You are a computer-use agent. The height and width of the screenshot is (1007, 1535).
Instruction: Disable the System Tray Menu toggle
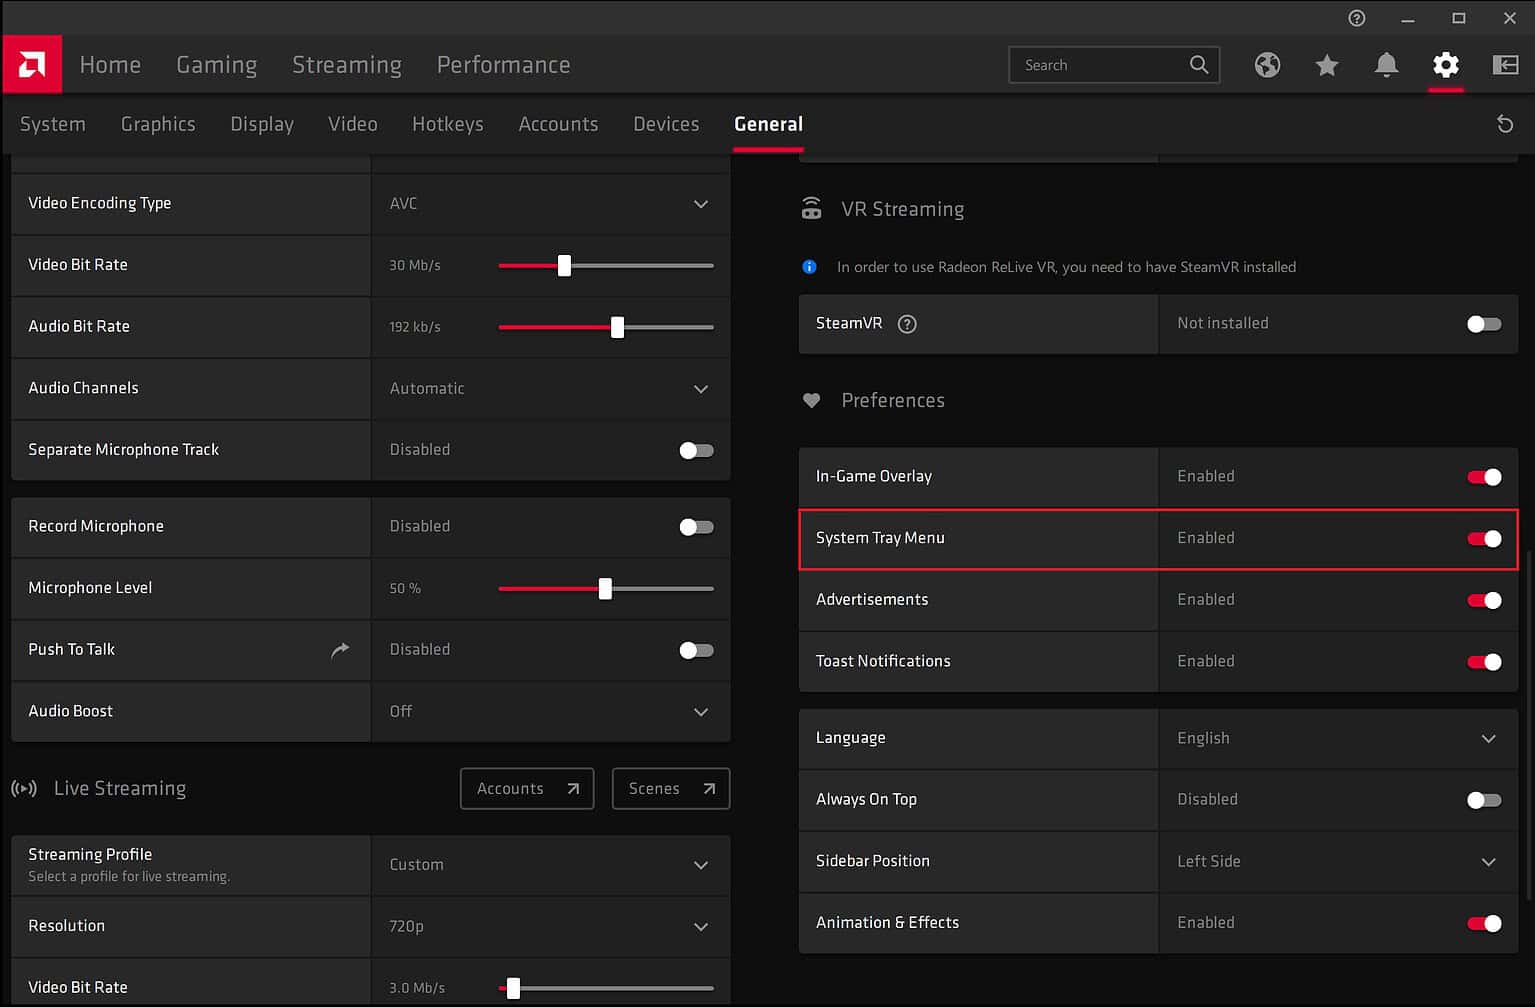1483,538
